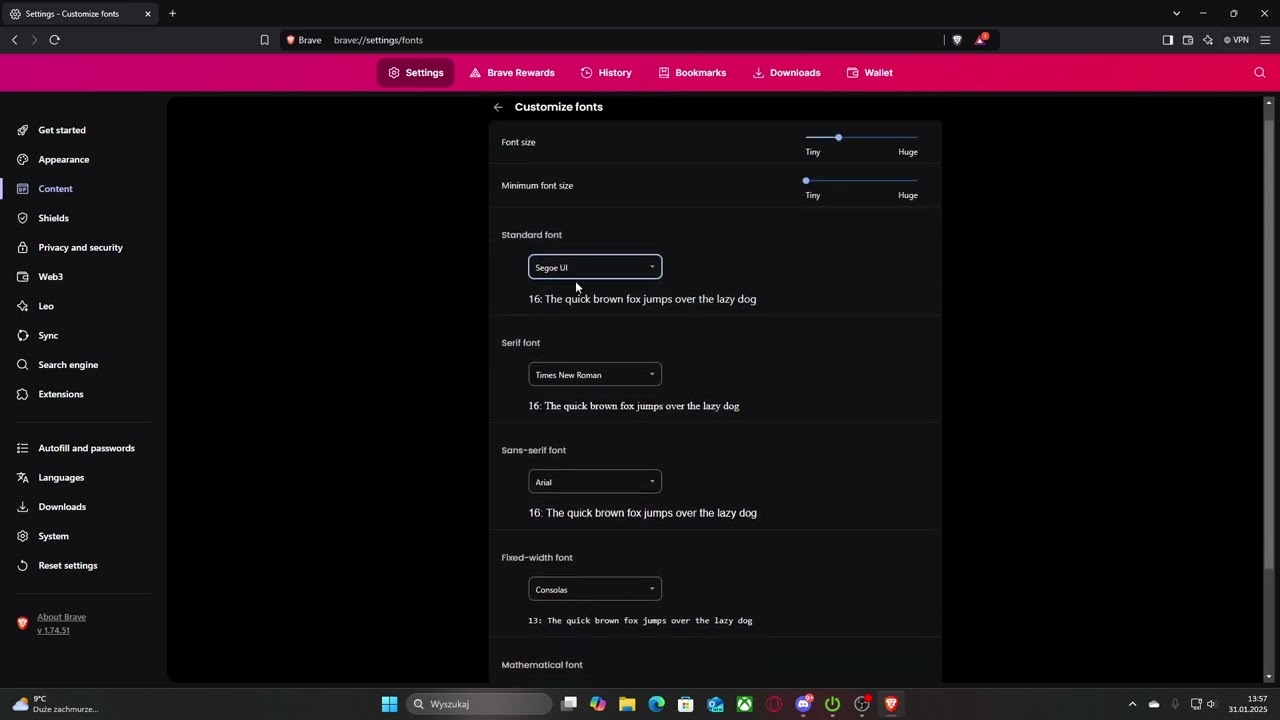Open Sync settings in sidebar
1280x720 pixels.
pyautogui.click(x=48, y=335)
